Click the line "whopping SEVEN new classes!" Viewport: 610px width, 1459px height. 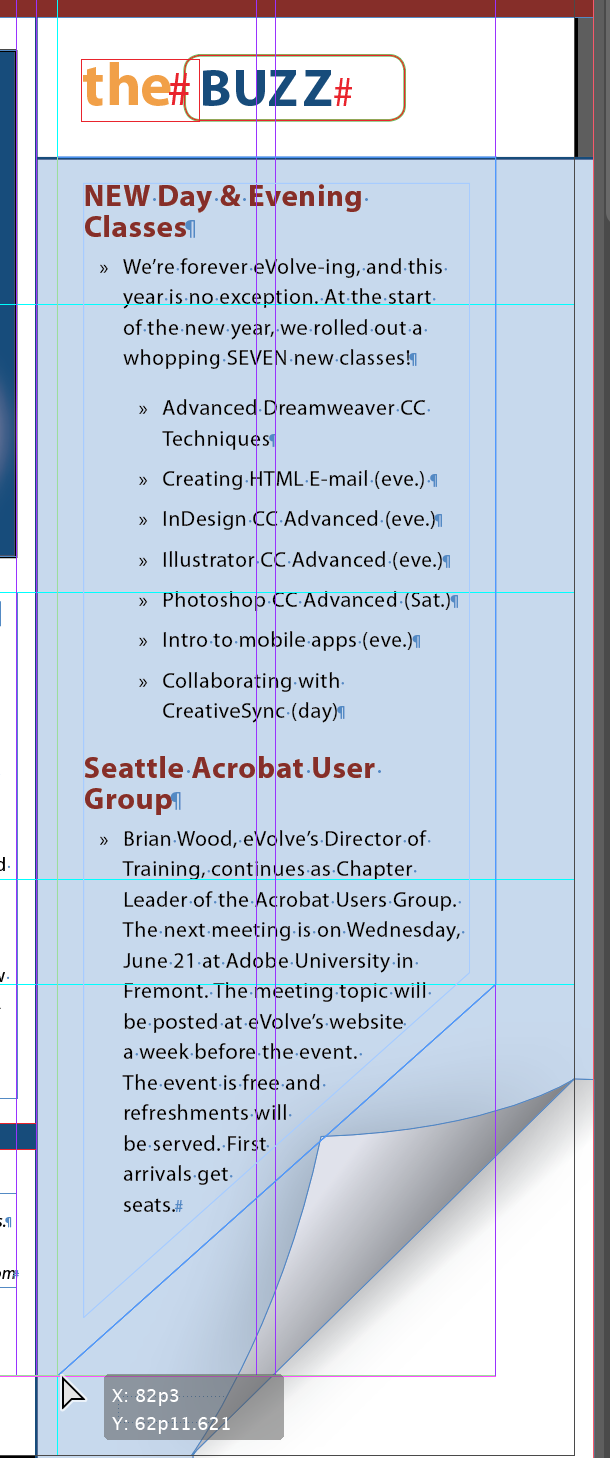coord(266,358)
